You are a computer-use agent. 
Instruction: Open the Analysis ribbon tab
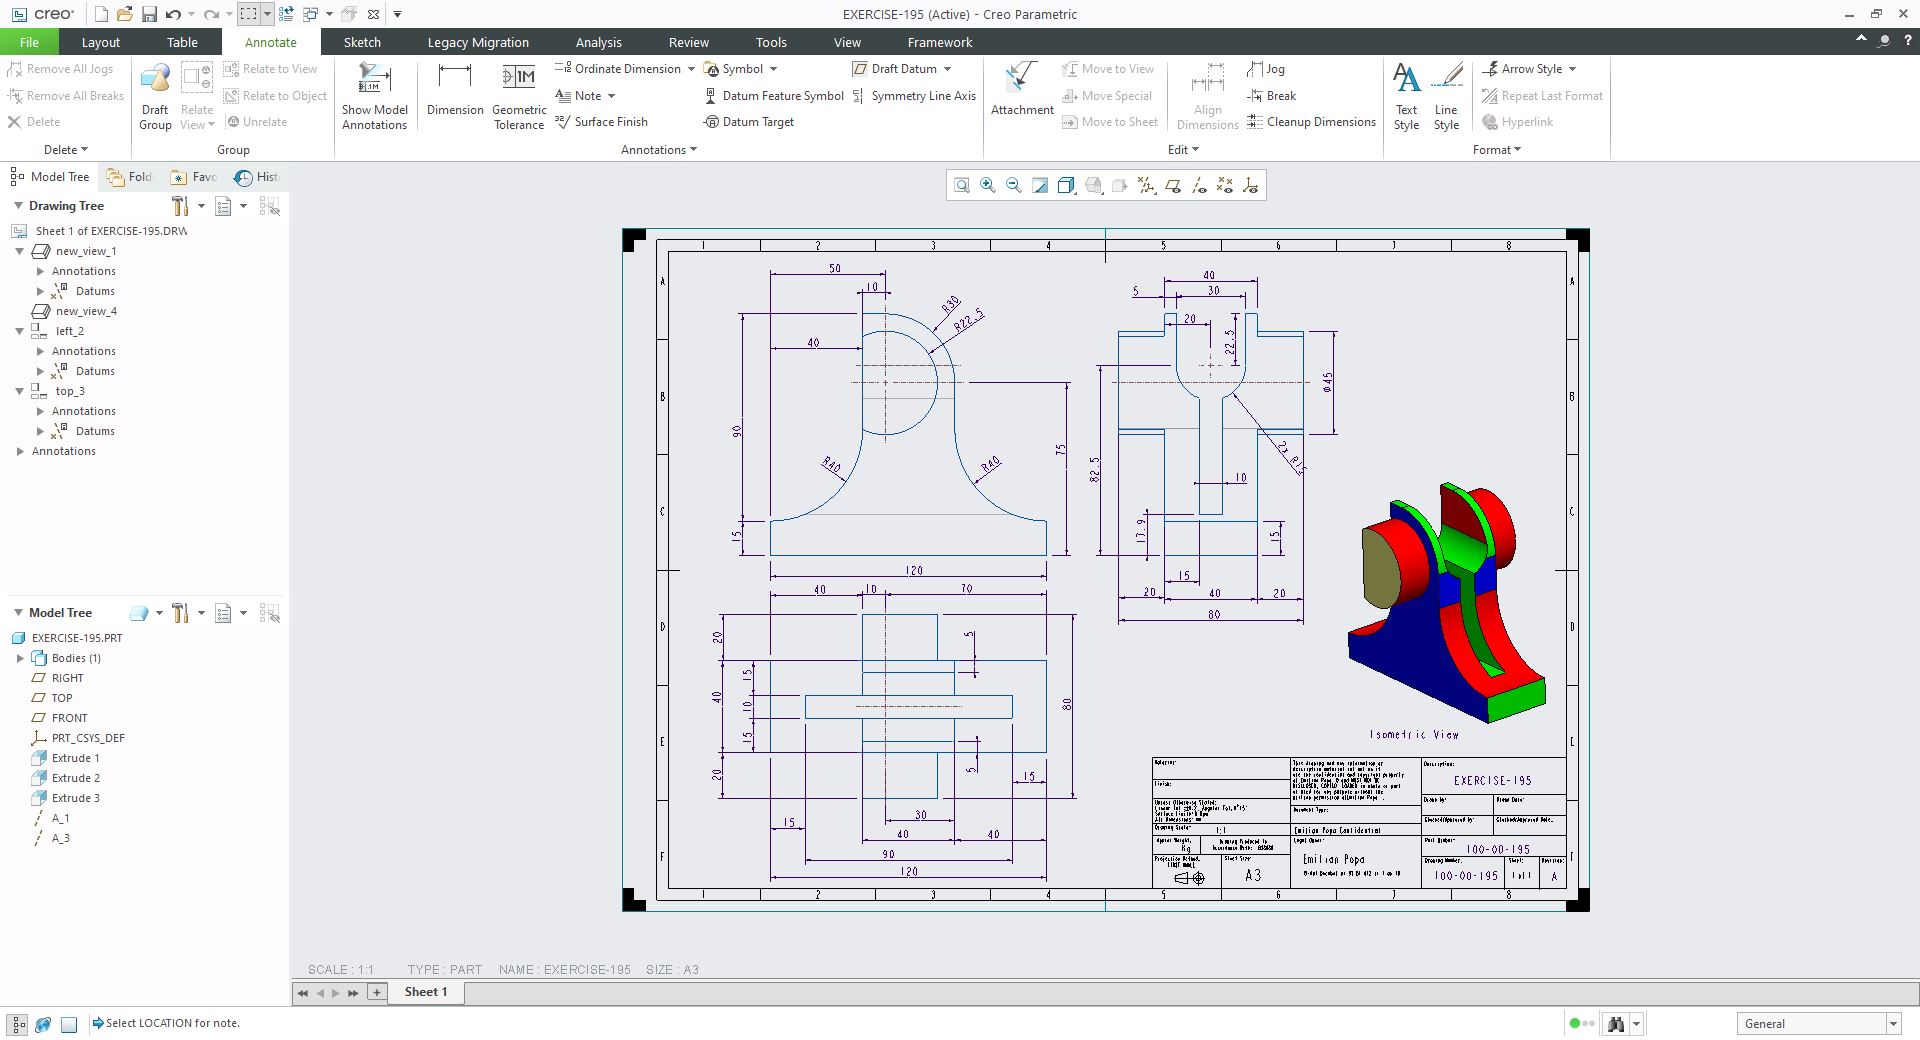598,42
